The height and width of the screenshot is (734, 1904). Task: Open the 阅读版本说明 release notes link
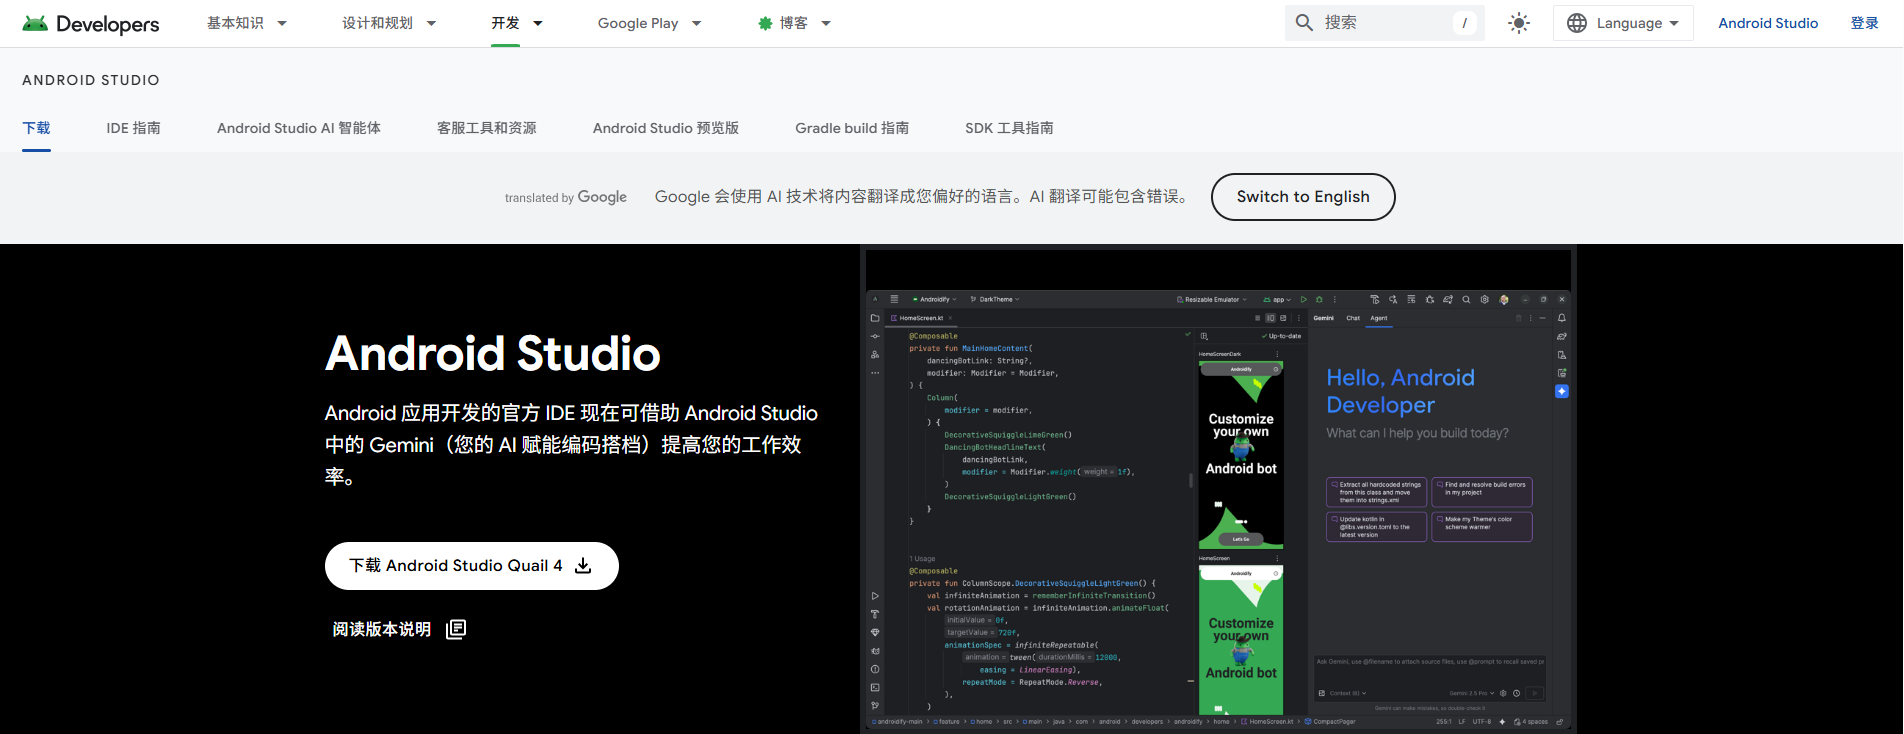[x=399, y=629]
